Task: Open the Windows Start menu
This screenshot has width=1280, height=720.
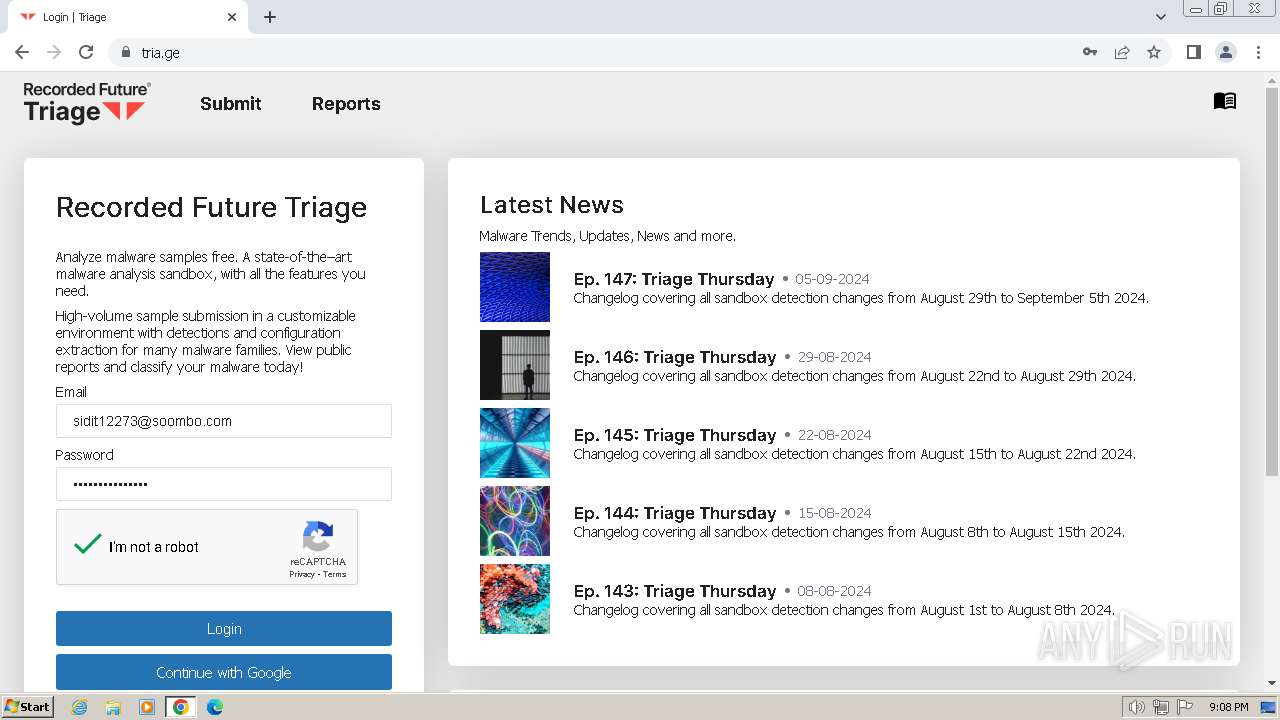Action: 27,707
